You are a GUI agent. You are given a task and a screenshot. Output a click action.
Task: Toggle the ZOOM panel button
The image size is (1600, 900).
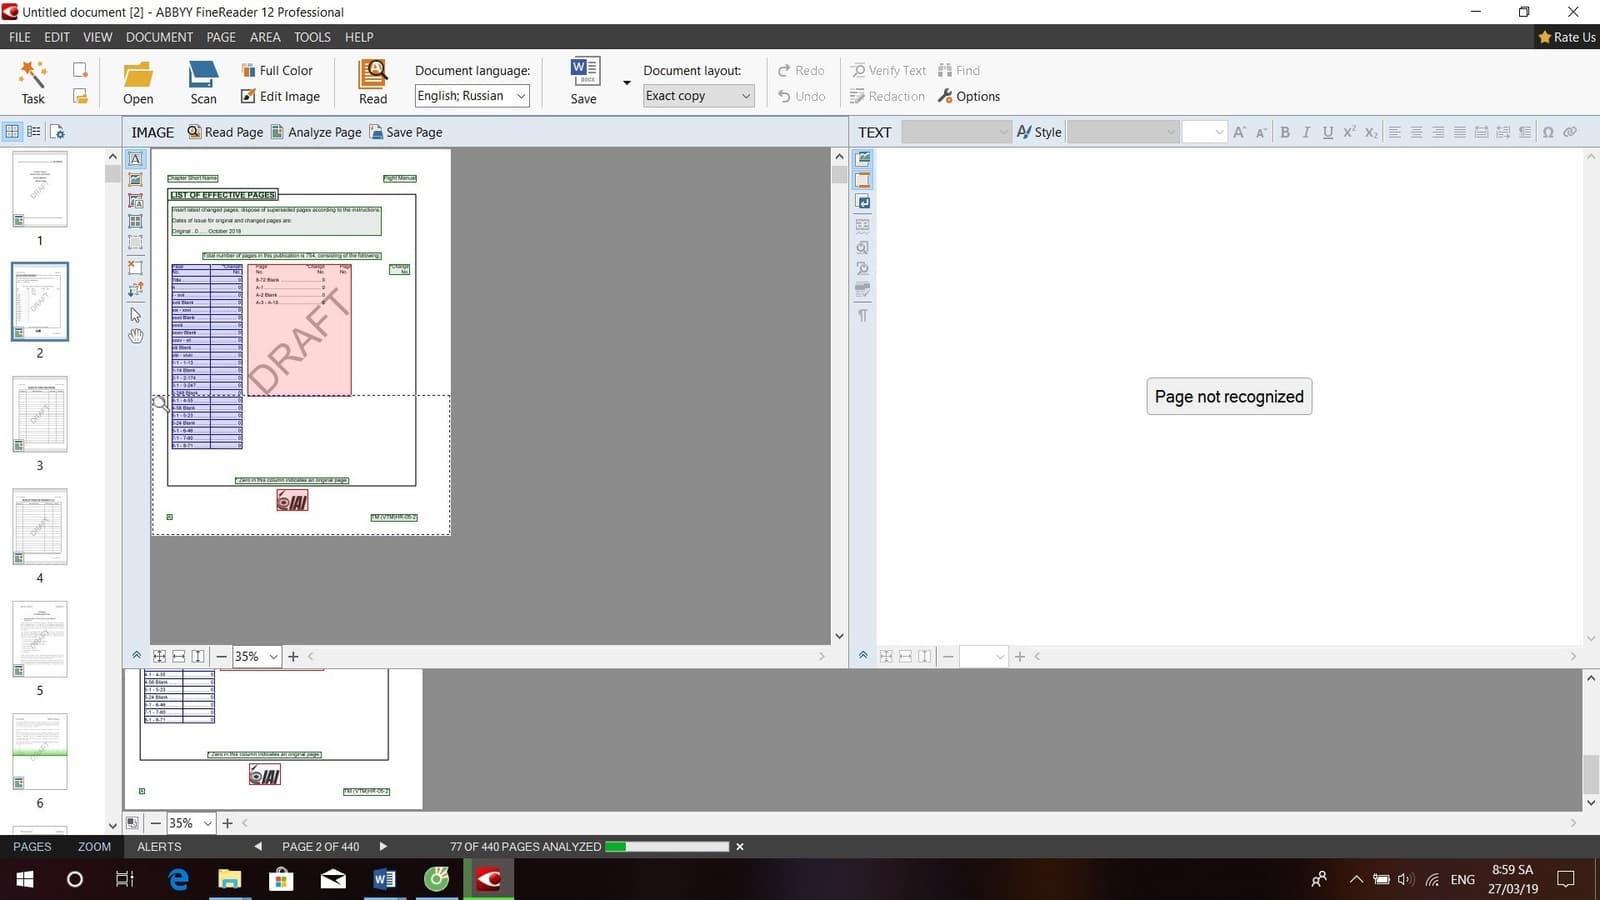click(94, 847)
